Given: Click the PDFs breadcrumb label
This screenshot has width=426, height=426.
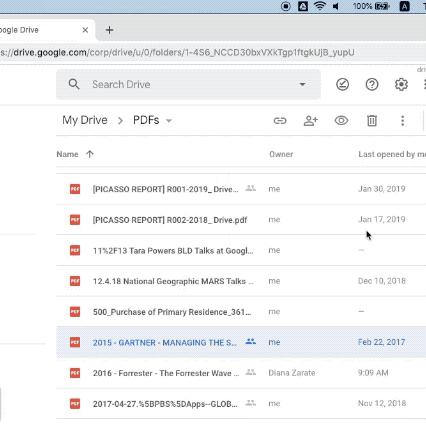Looking at the screenshot, I should tap(146, 120).
